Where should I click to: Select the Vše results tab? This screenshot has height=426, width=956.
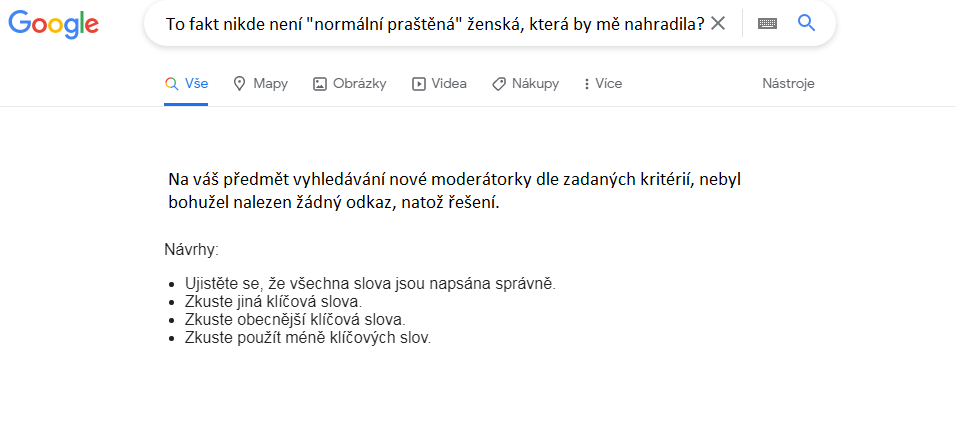[187, 84]
